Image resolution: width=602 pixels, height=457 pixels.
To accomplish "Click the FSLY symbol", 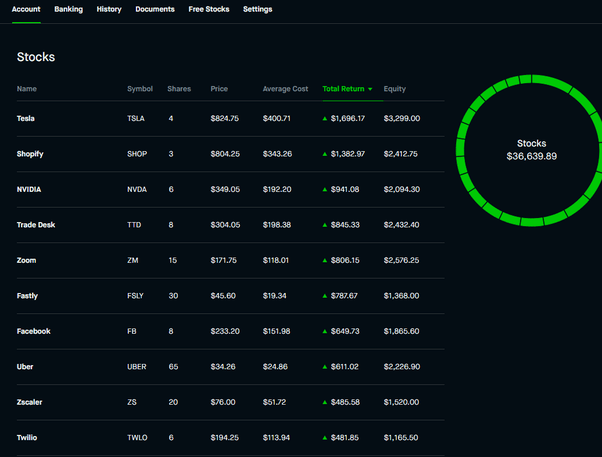I will coord(135,296).
